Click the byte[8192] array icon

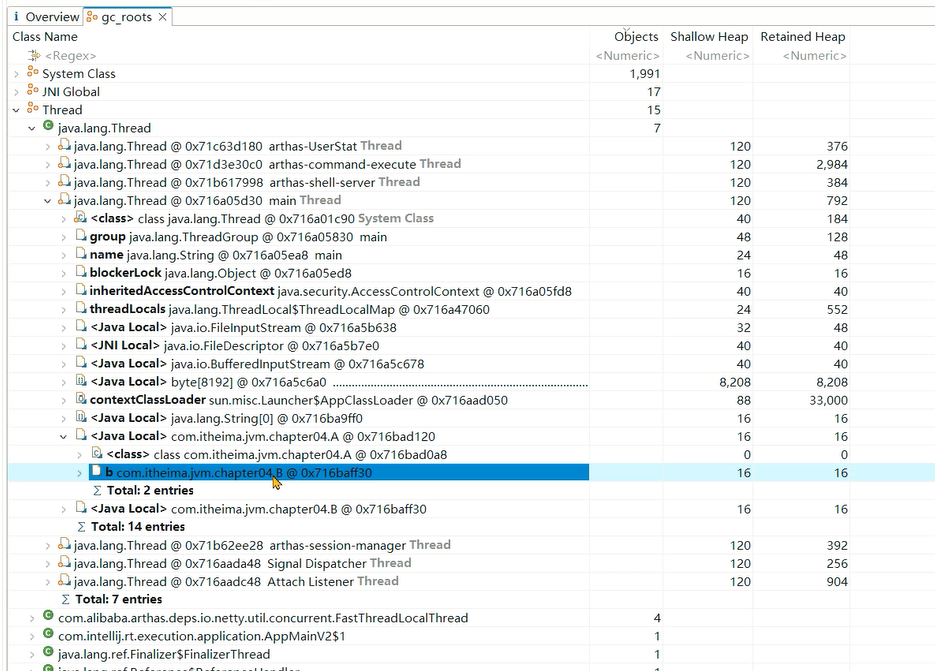click(81, 382)
